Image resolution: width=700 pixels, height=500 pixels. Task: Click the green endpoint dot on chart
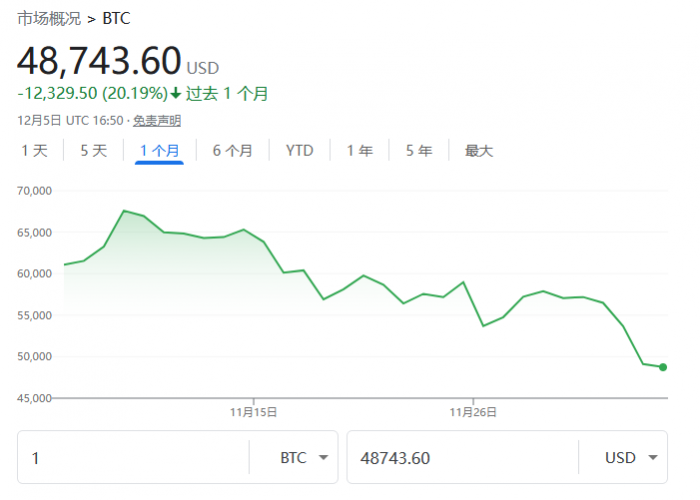(x=663, y=367)
